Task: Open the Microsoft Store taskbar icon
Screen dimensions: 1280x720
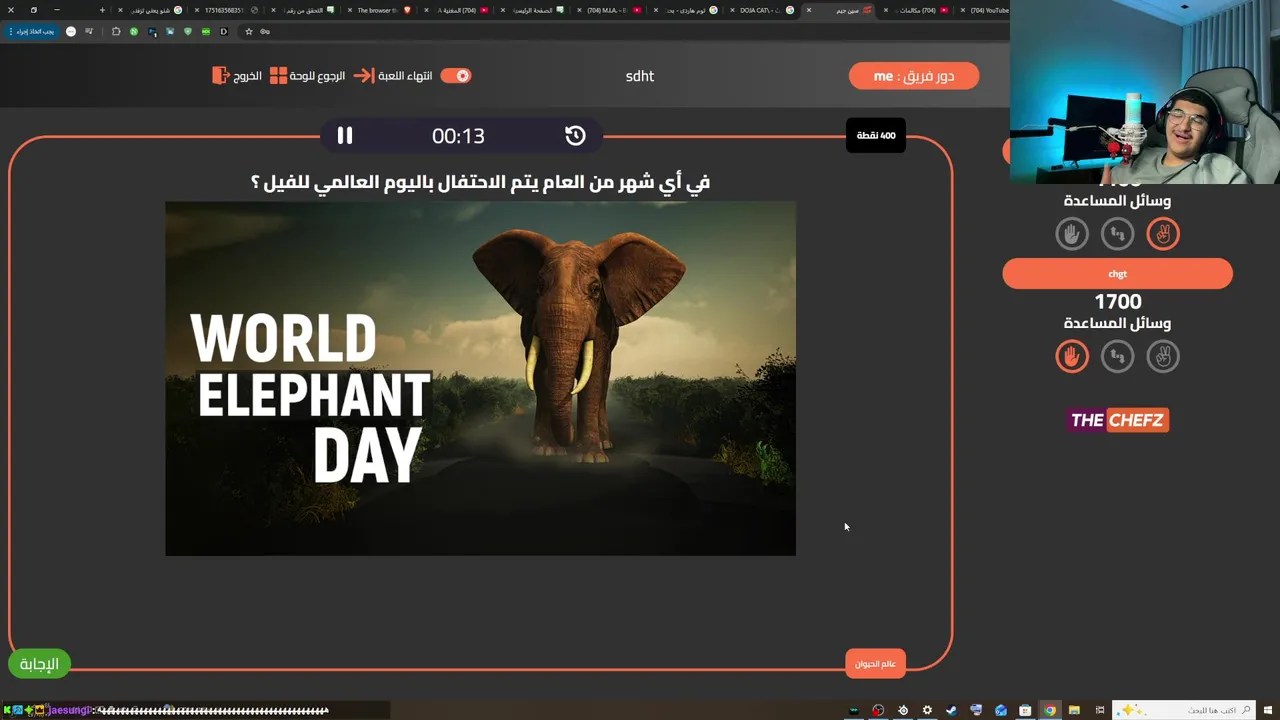Action: pos(1025,710)
